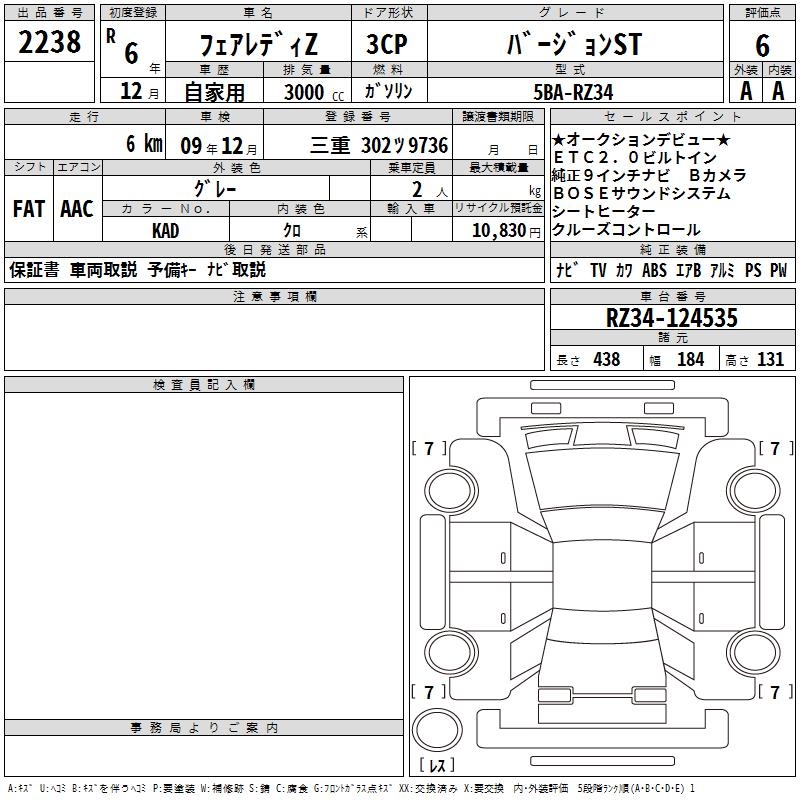The image size is (800, 800).
Task: Click the top-left tire marking [7]
Action: click(430, 449)
